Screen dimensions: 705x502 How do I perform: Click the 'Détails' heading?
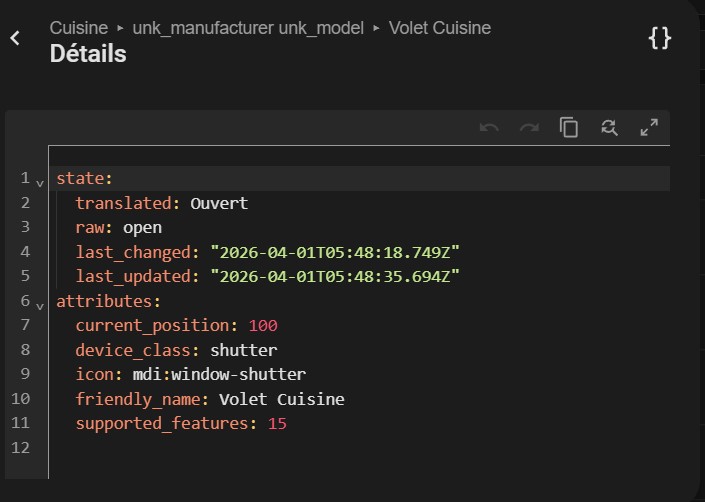pos(88,54)
